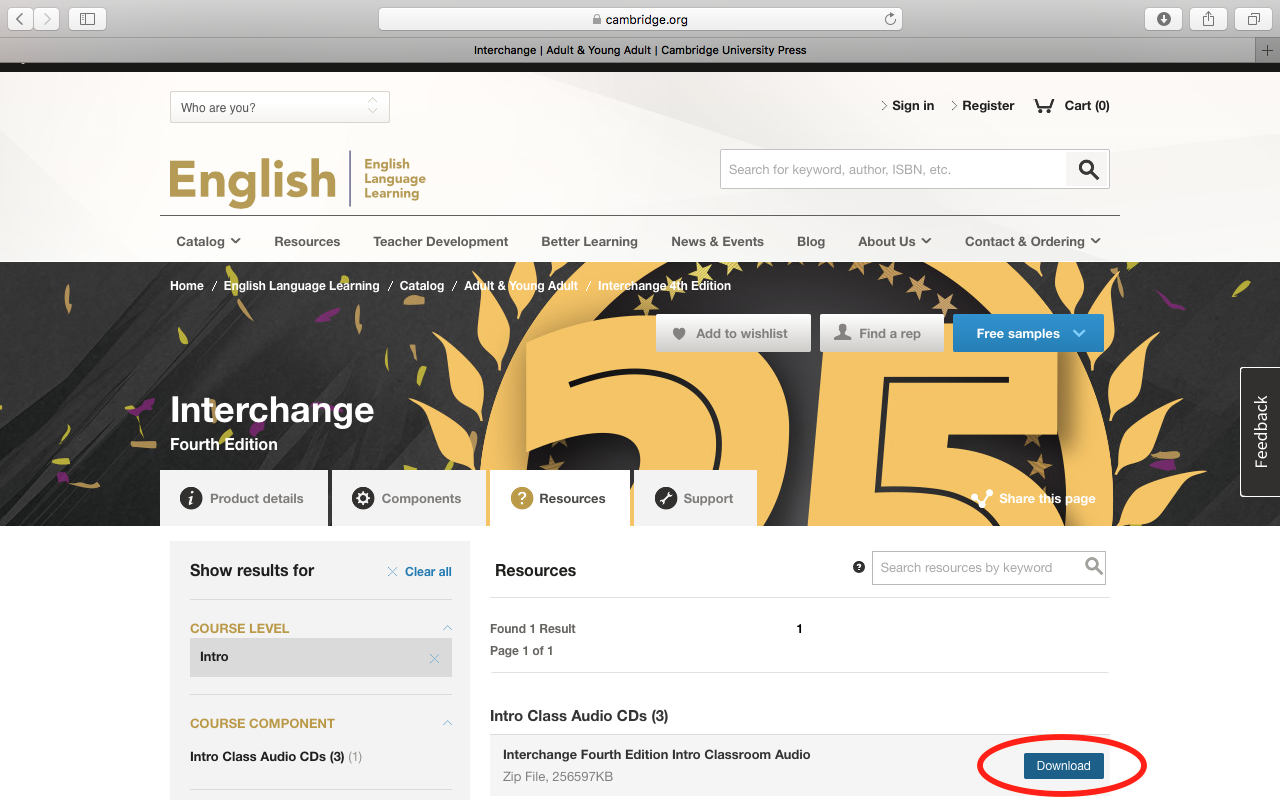Go to Home breadcrumb

[187, 286]
